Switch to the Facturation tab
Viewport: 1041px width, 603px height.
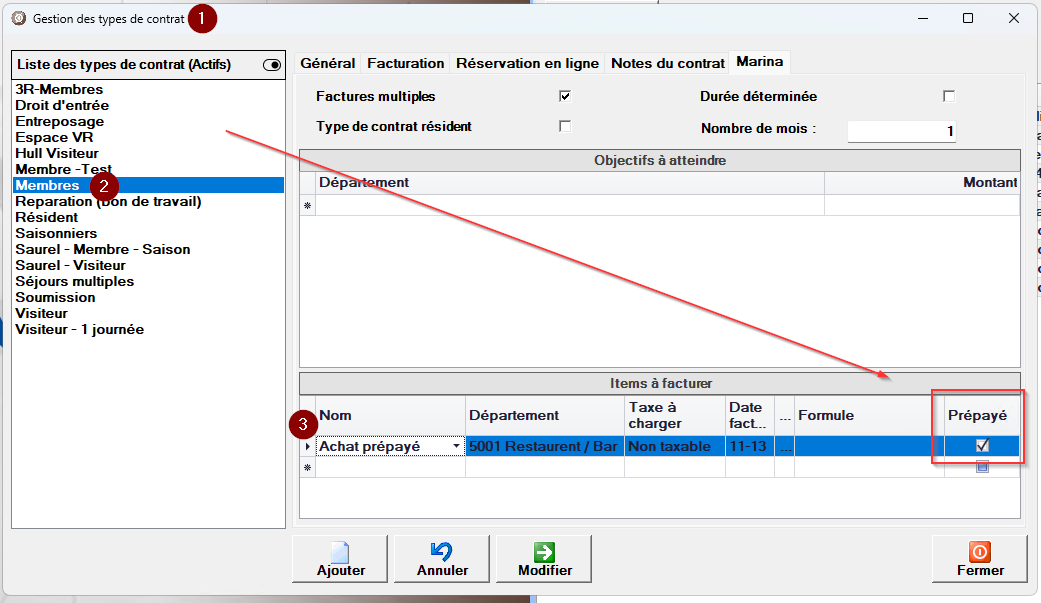pyautogui.click(x=405, y=63)
